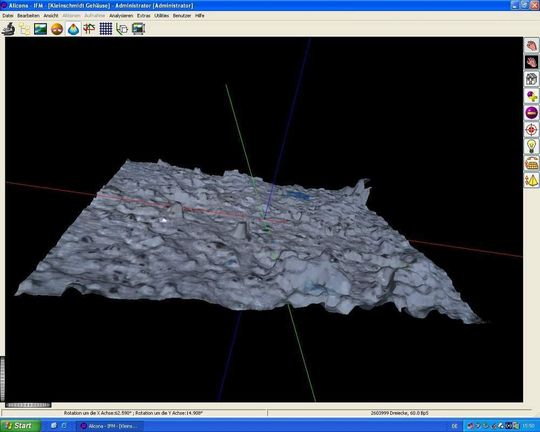Click the overlapping squares toolbar icon

(x=122, y=29)
